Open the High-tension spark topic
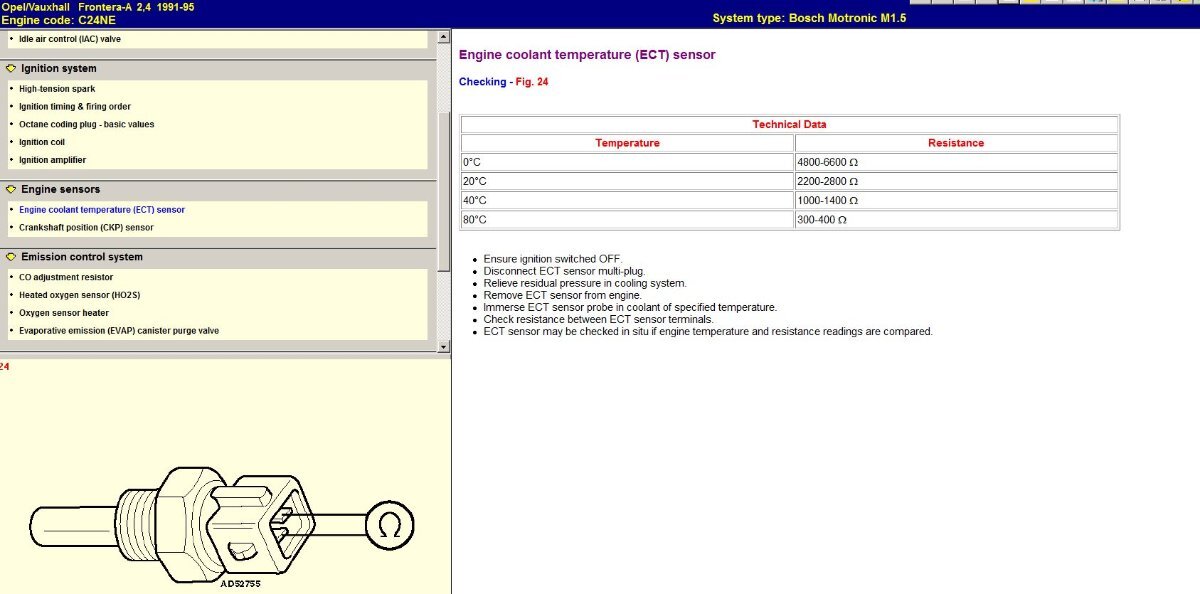This screenshot has height=594, width=1200. pos(57,89)
